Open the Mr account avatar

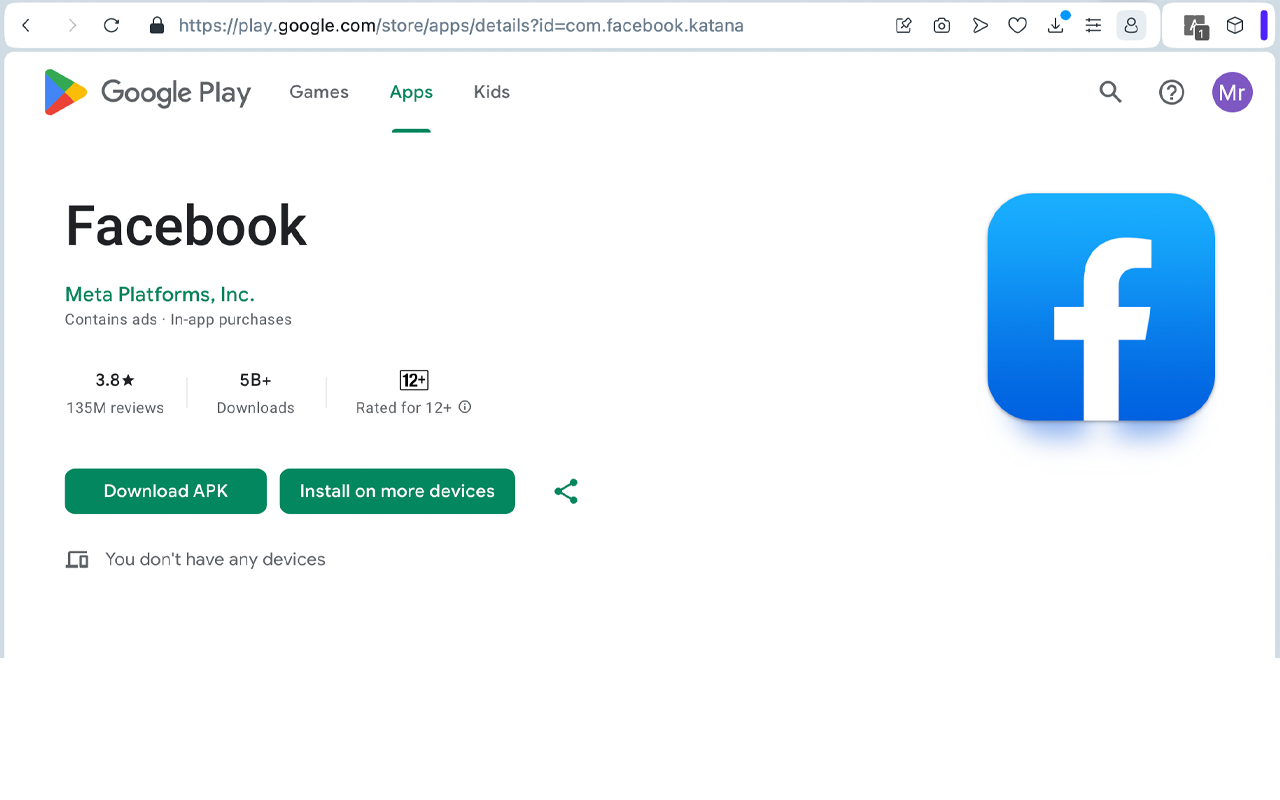pyautogui.click(x=1232, y=92)
